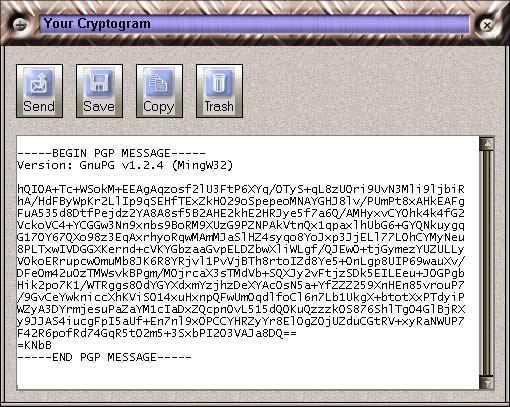The height and width of the screenshot is (407, 510).
Task: Place cursor on the END PGP MESSAGE line
Action: (104, 357)
